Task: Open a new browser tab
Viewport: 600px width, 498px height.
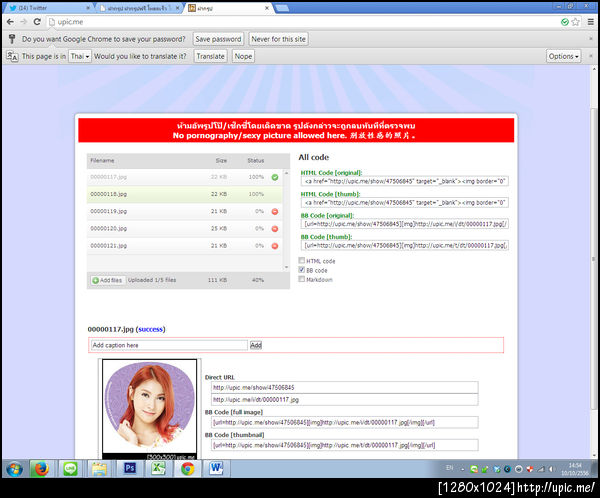Action: click(x=282, y=8)
